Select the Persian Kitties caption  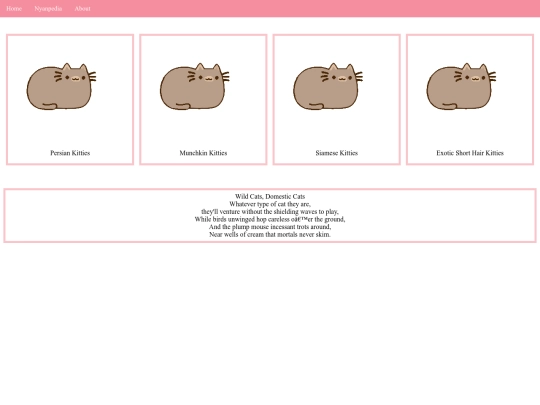click(70, 153)
